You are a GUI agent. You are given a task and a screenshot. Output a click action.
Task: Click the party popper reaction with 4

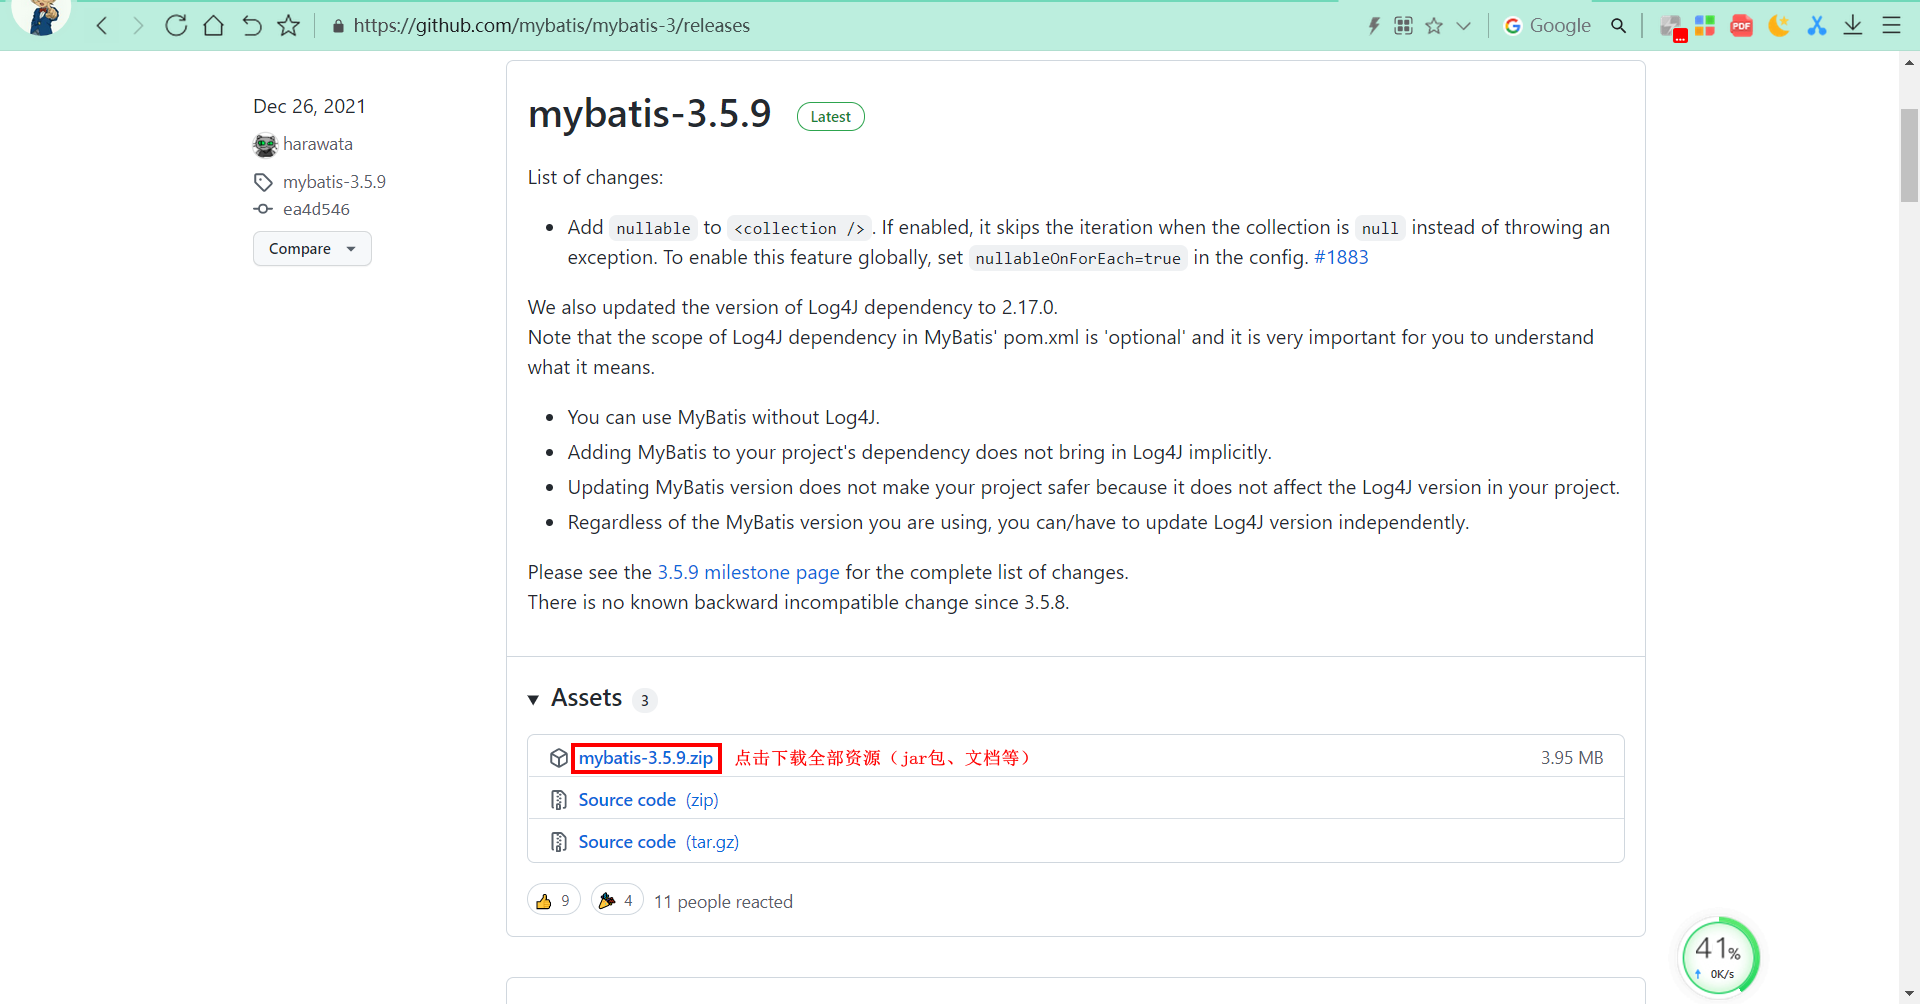point(617,901)
